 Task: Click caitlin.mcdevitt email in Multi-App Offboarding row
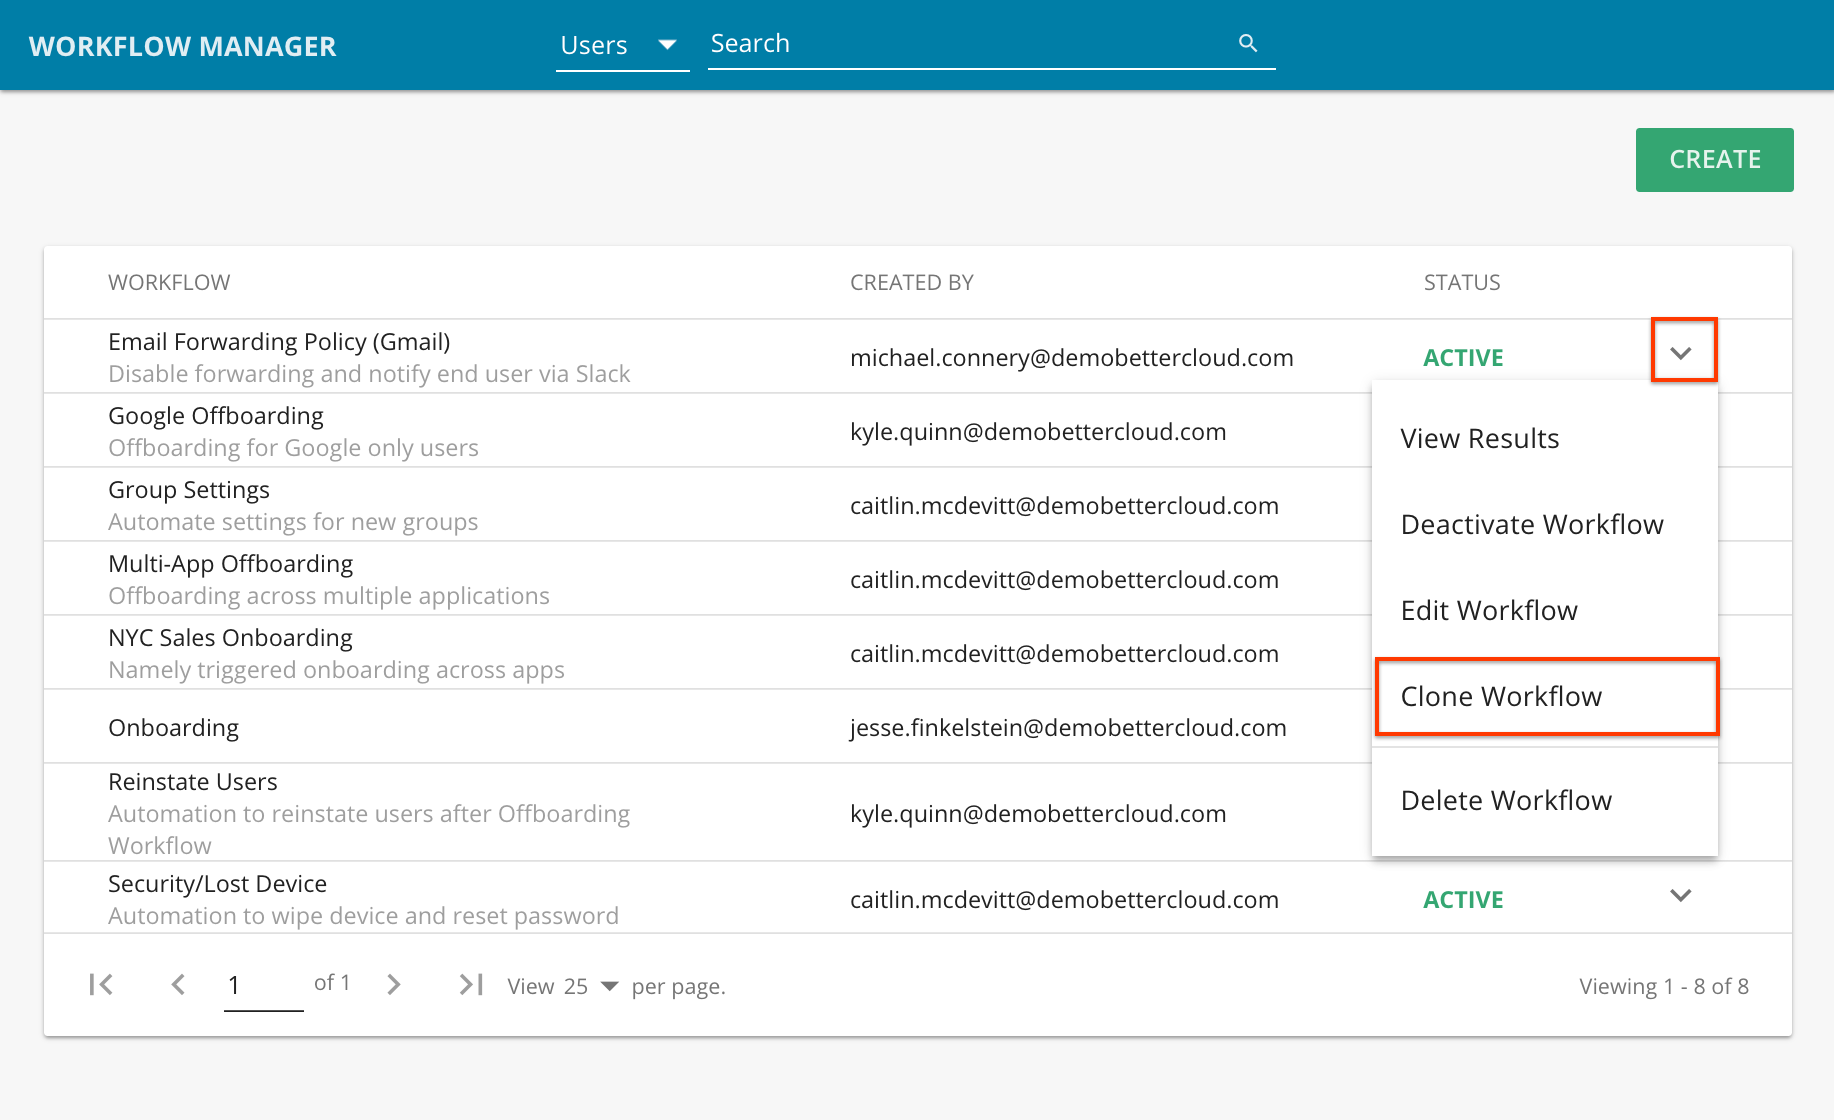pyautogui.click(x=1064, y=580)
